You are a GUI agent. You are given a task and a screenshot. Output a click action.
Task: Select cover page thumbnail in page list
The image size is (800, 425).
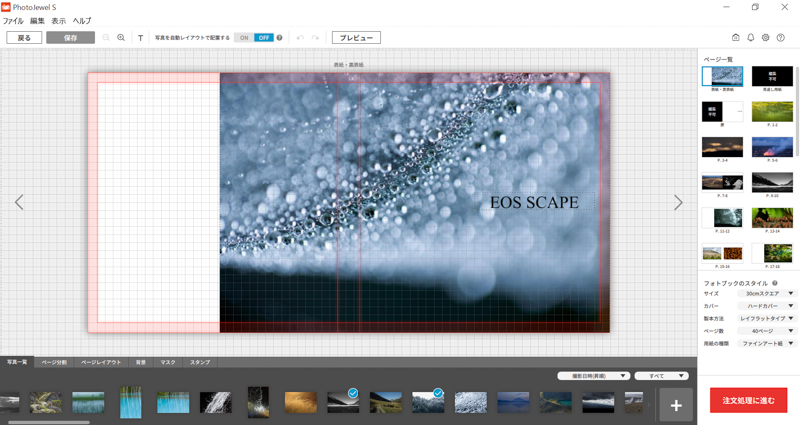(x=722, y=77)
